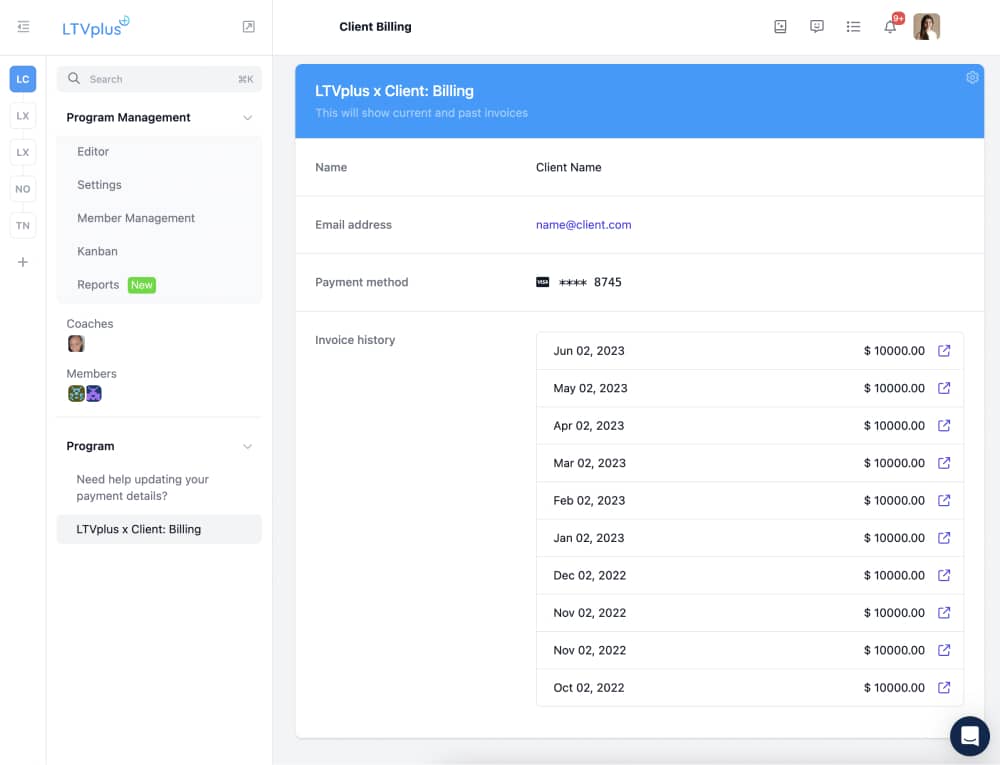The height and width of the screenshot is (765, 1000).
Task: Open the Mar 02, 2023 invoice link icon
Action: click(944, 463)
